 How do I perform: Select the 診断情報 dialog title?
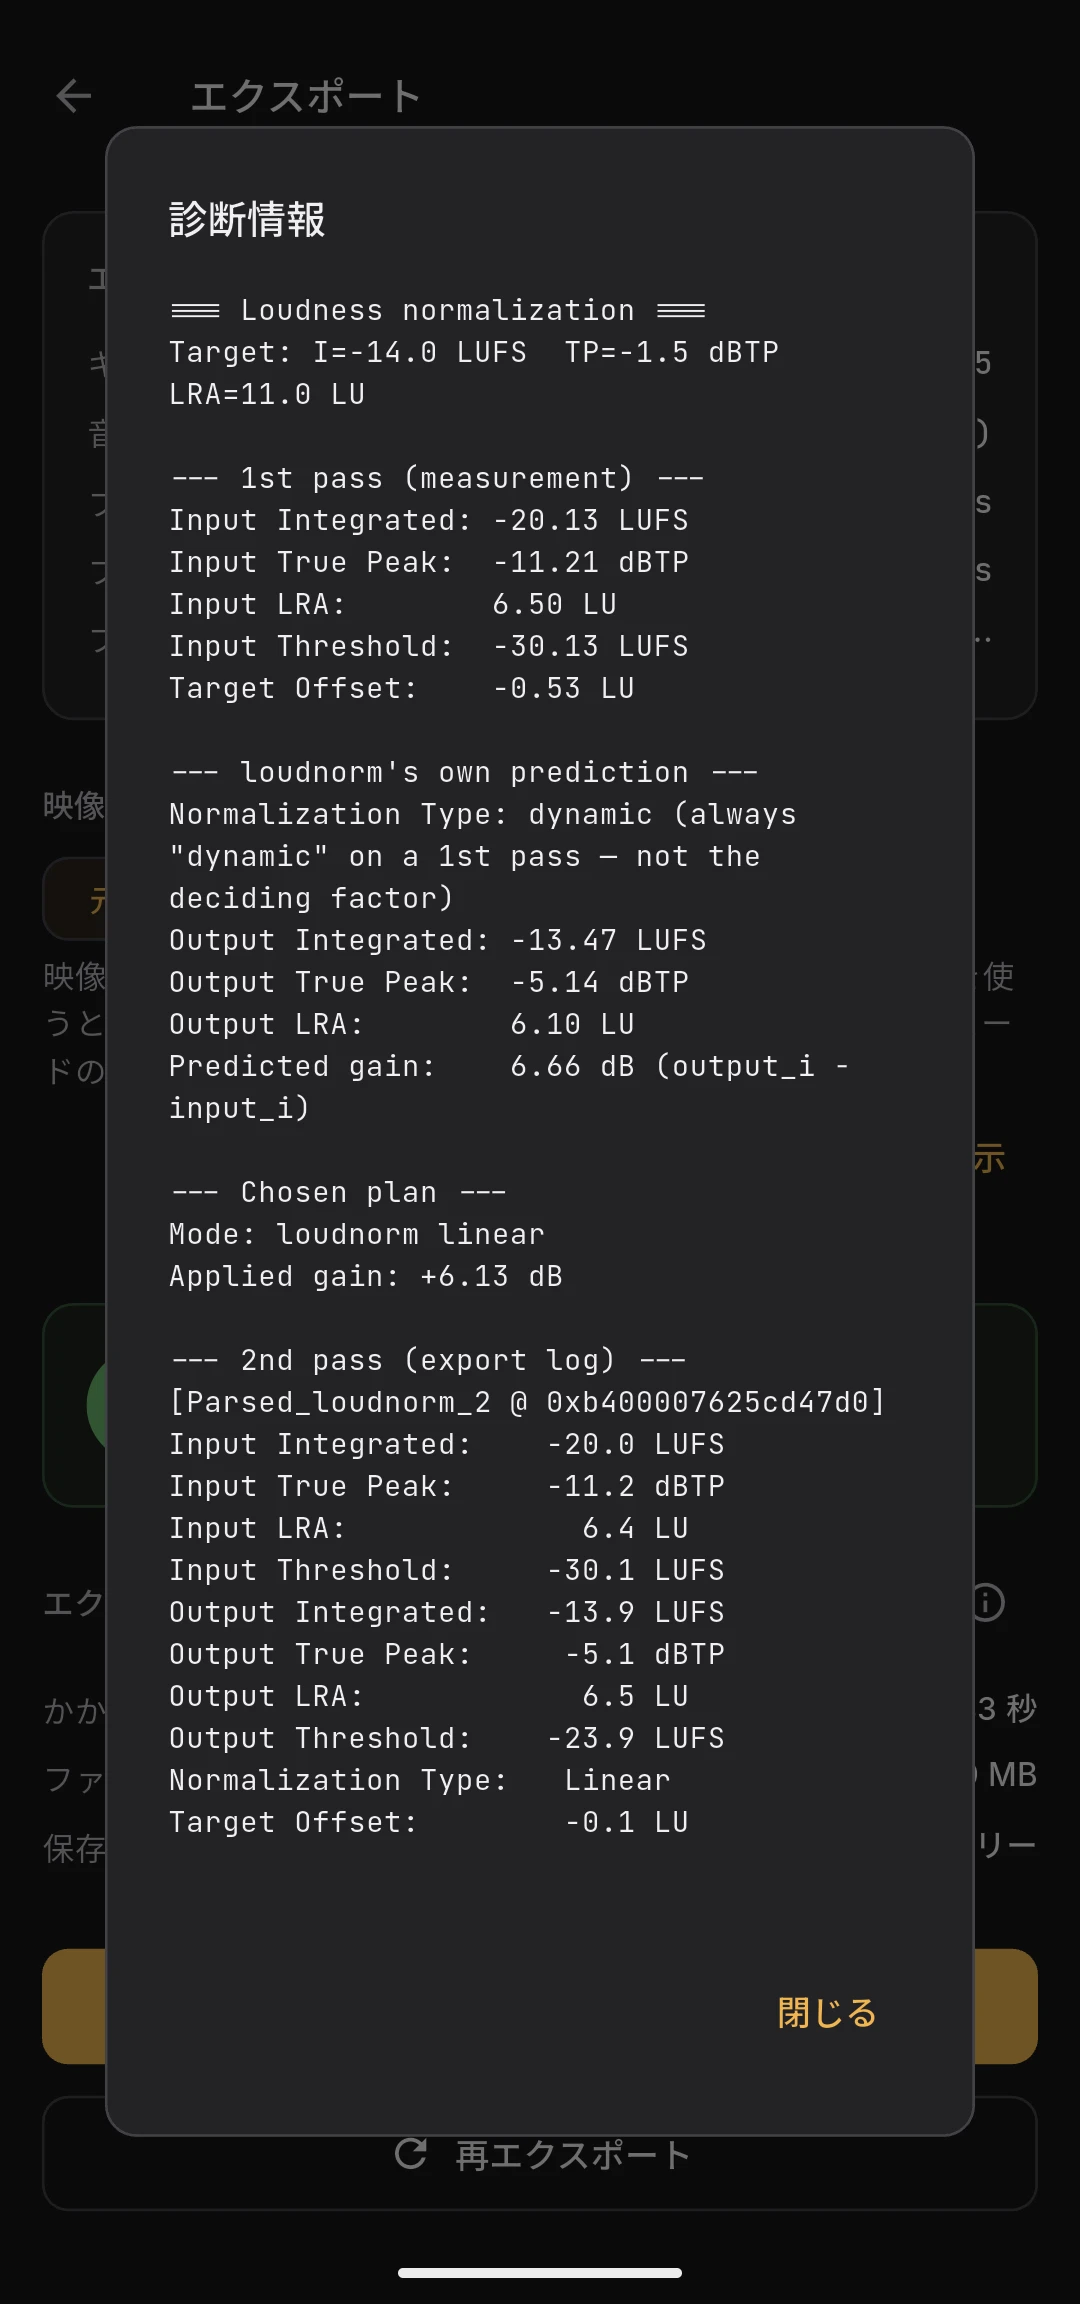tap(247, 219)
